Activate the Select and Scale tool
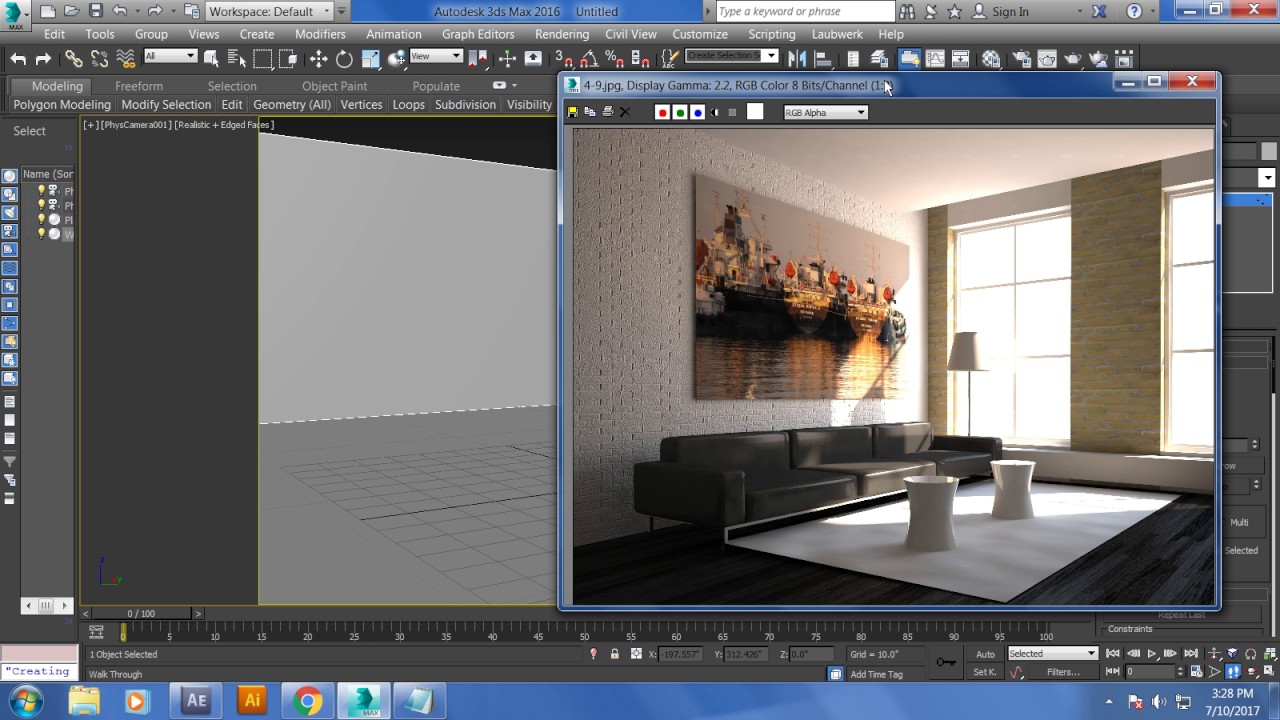 click(x=370, y=59)
